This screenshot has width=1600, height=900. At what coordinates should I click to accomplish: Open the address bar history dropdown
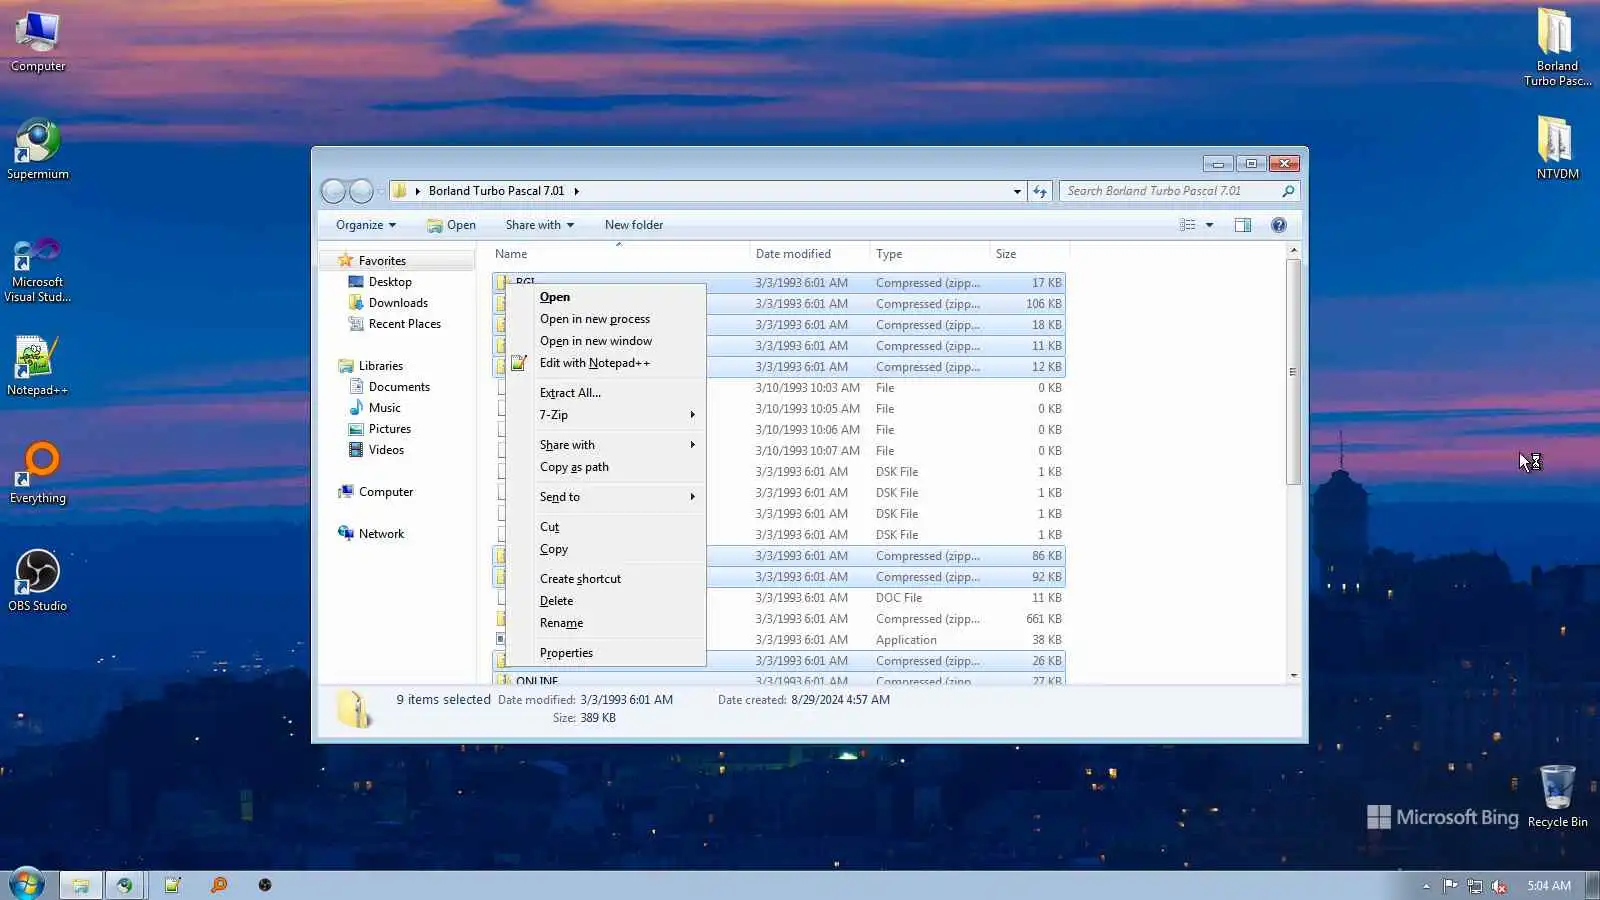(1017, 191)
